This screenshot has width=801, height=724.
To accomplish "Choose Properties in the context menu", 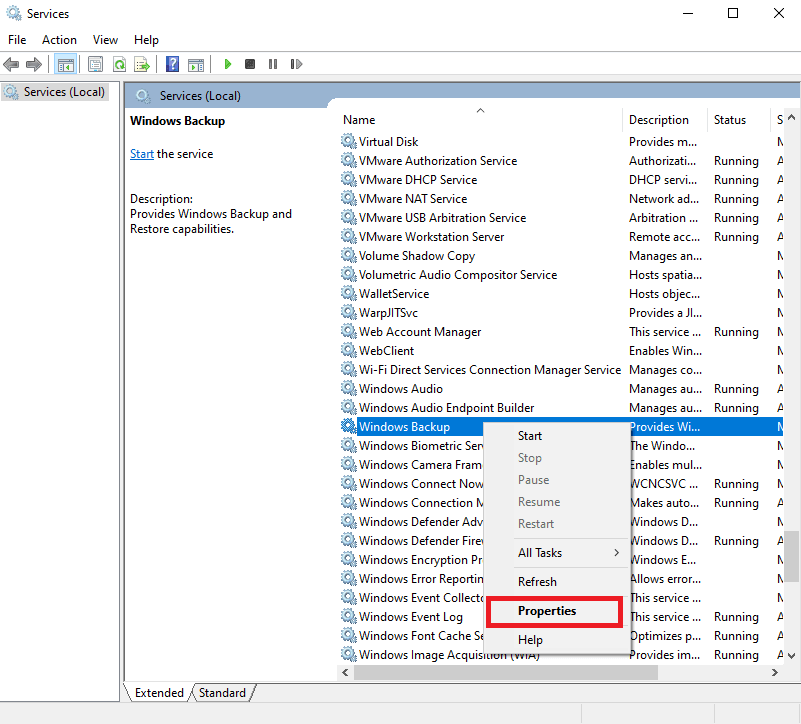I will pyautogui.click(x=547, y=611).
